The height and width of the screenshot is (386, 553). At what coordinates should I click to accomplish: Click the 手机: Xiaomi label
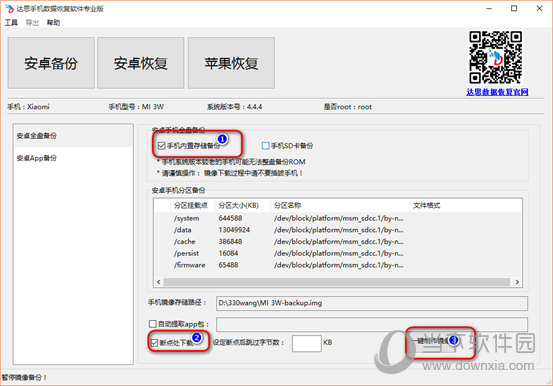[28, 107]
